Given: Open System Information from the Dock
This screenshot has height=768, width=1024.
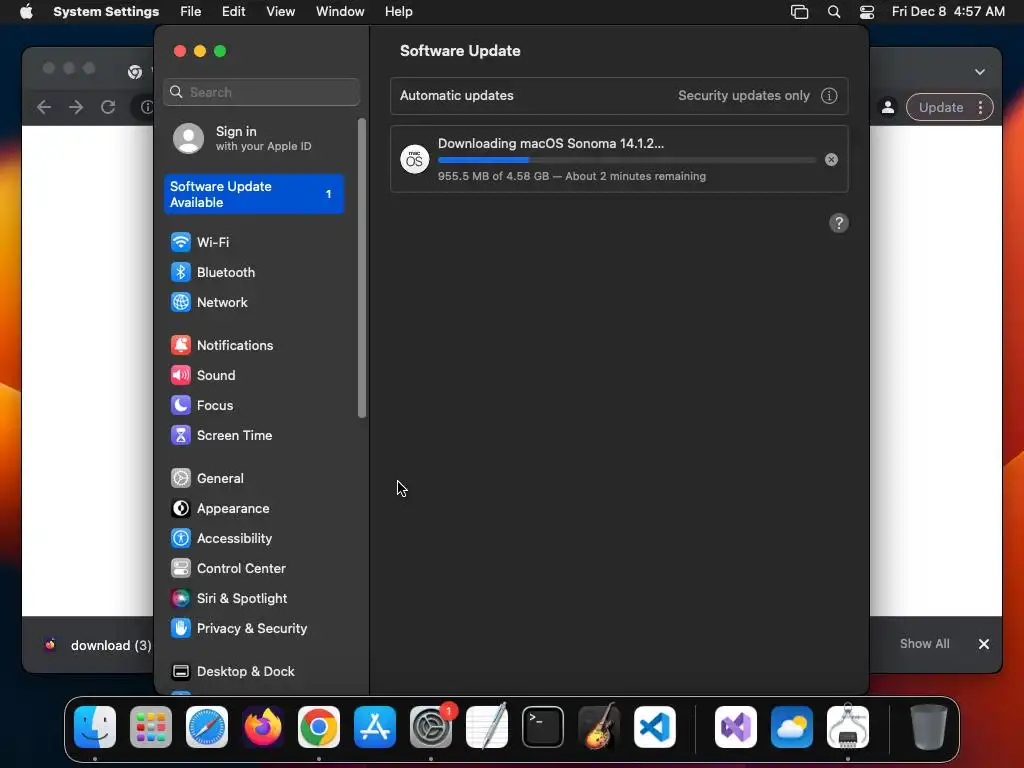Looking at the screenshot, I should pyautogui.click(x=848, y=726).
